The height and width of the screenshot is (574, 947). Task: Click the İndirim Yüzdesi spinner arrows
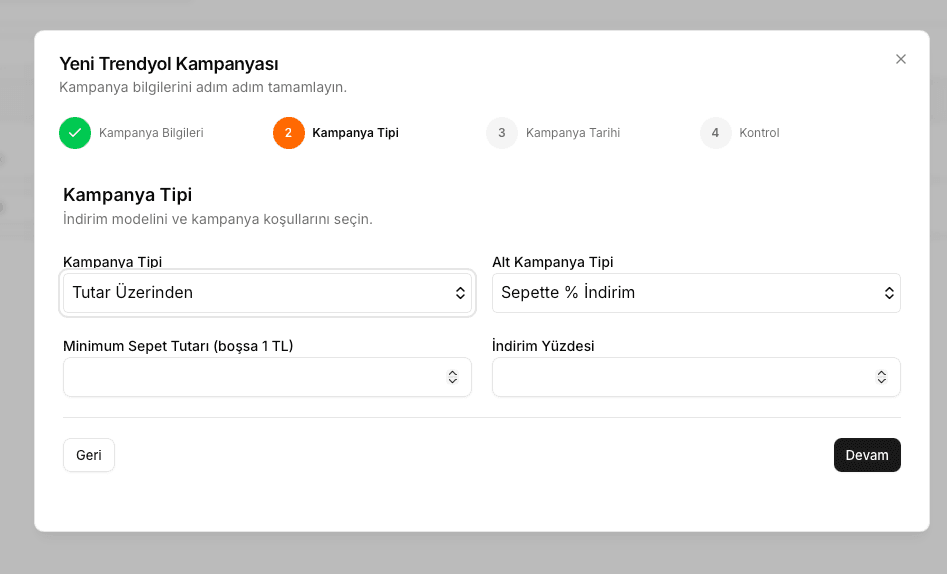[882, 377]
